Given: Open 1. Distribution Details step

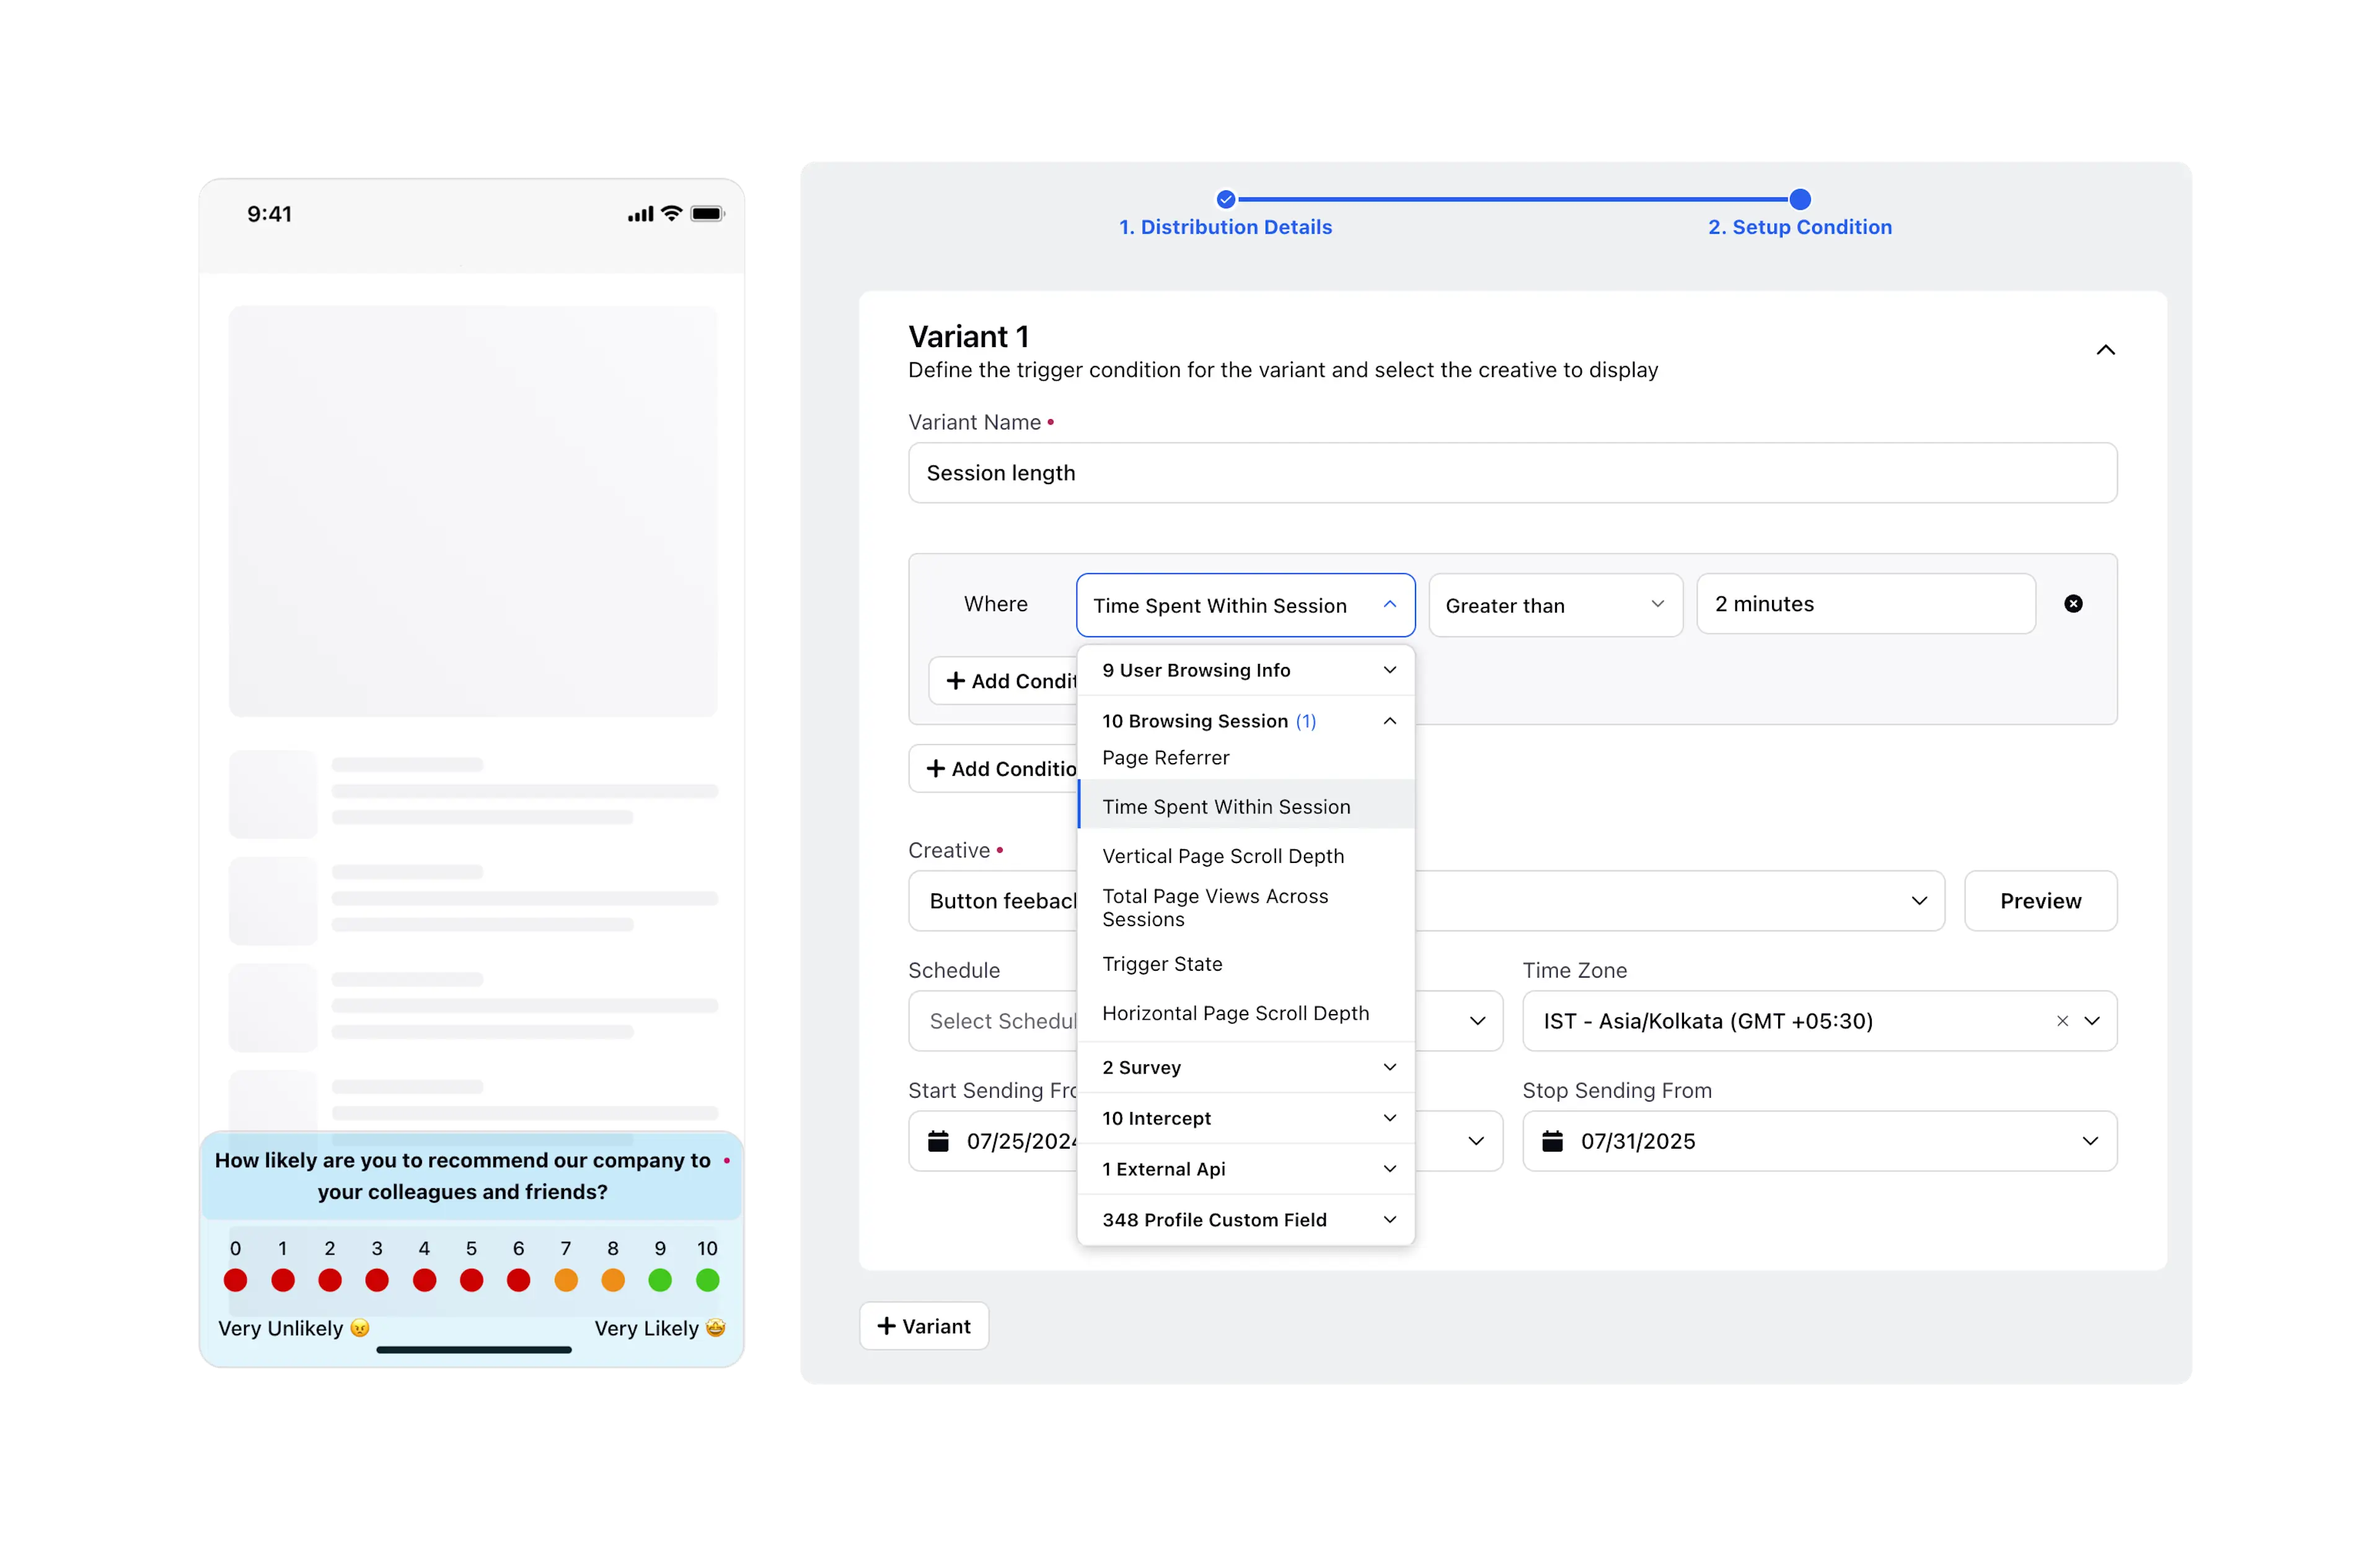Looking at the screenshot, I should [1225, 227].
